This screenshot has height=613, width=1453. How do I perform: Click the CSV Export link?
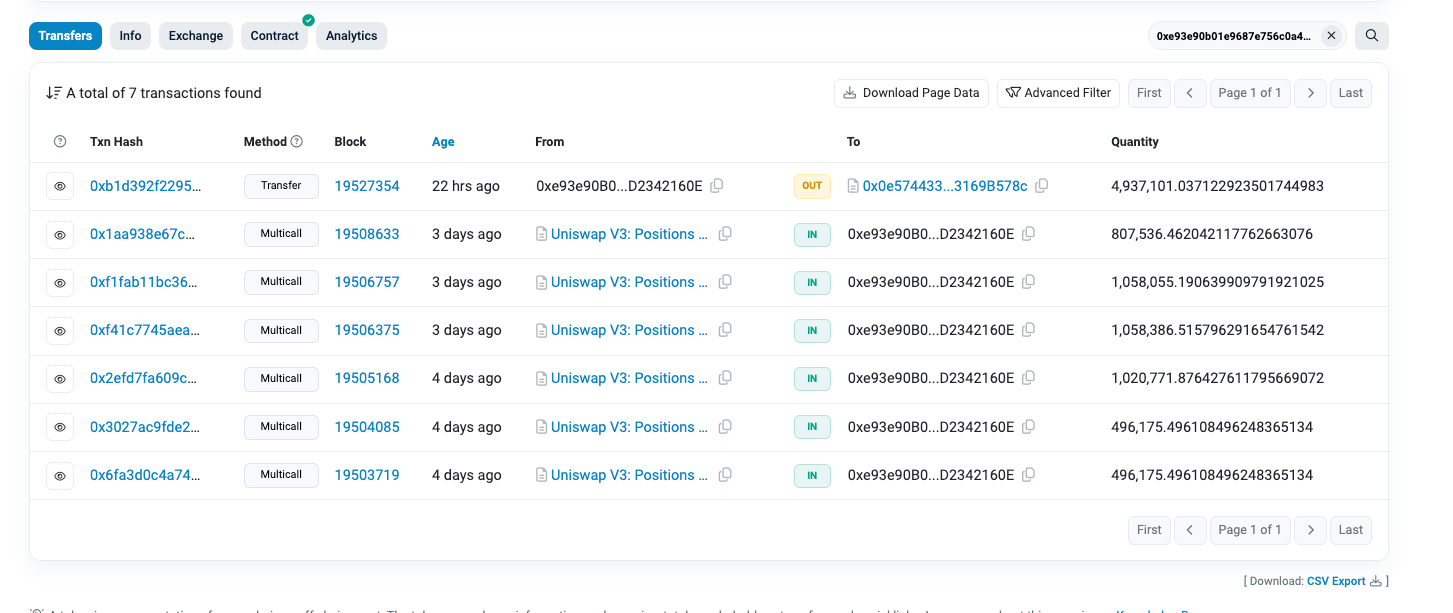coord(1336,581)
